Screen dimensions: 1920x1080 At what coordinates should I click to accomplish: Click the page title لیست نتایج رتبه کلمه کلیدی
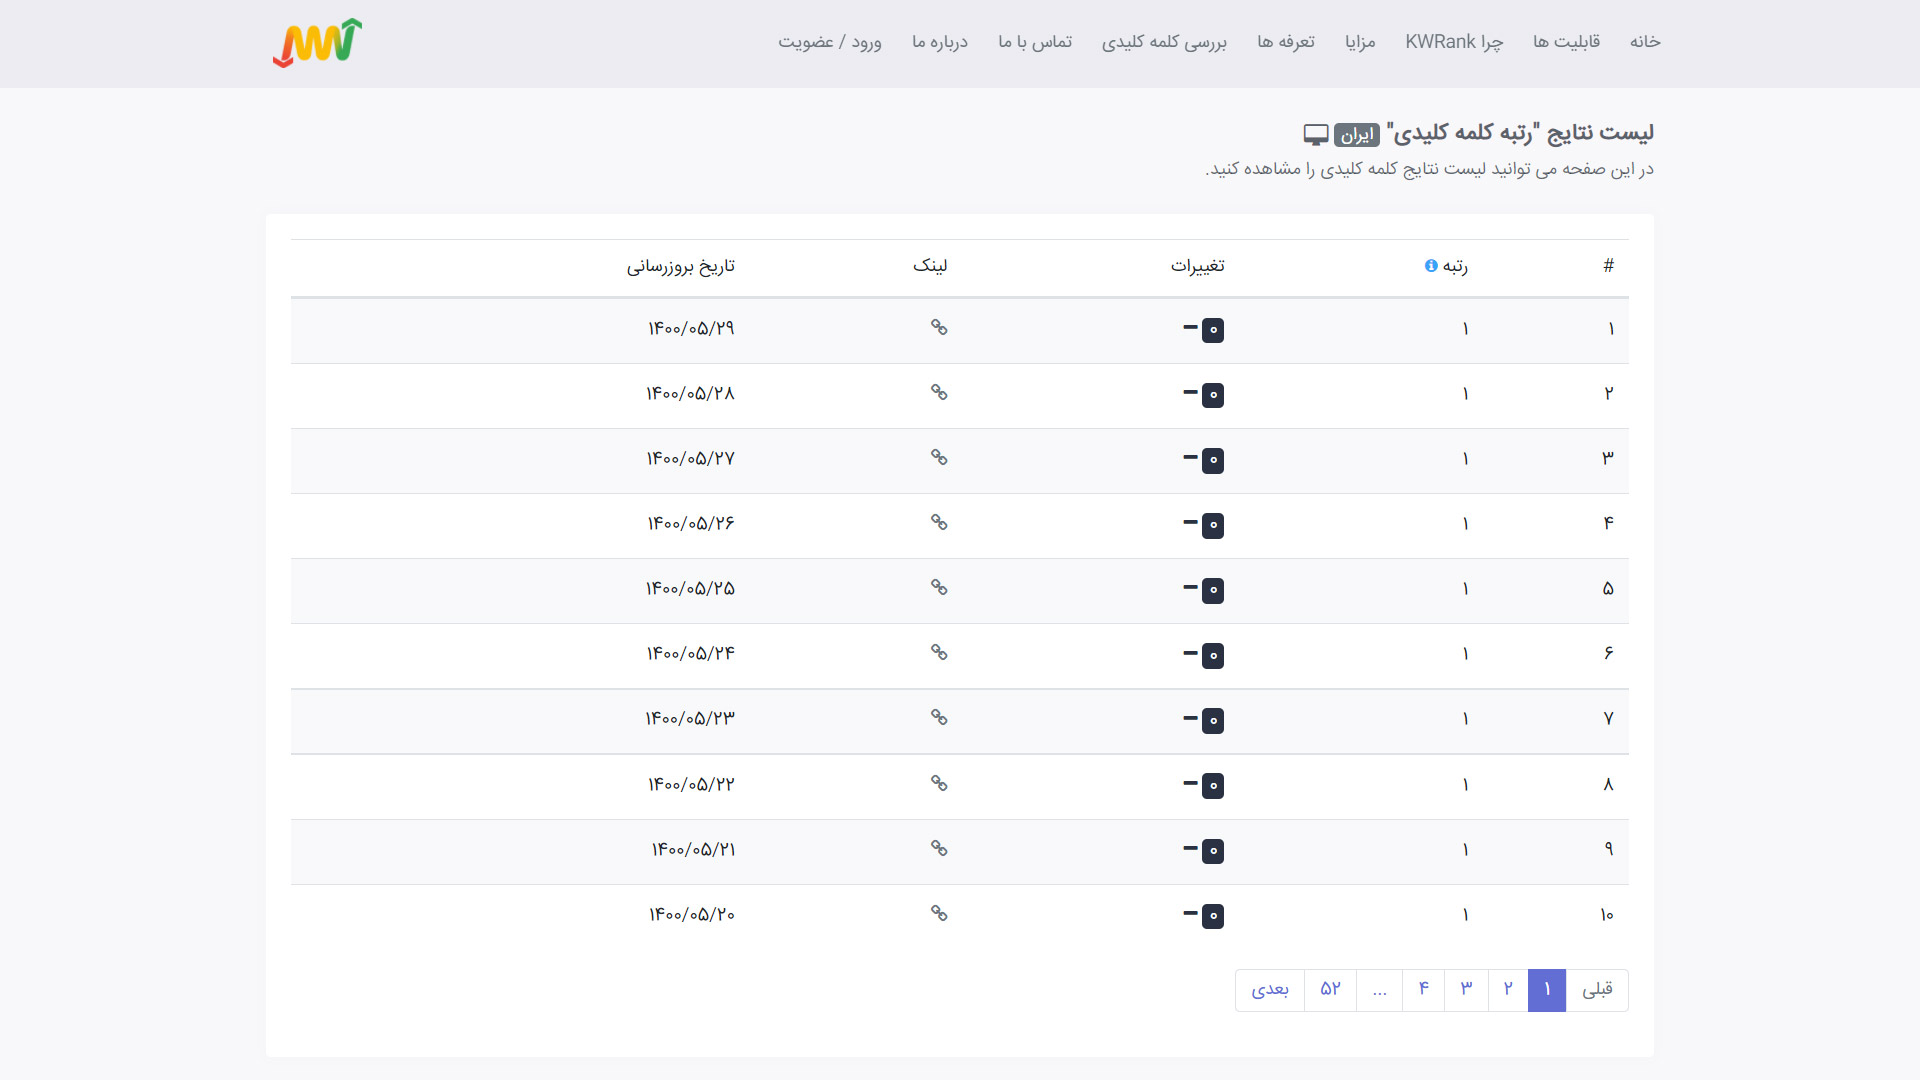click(x=1520, y=133)
